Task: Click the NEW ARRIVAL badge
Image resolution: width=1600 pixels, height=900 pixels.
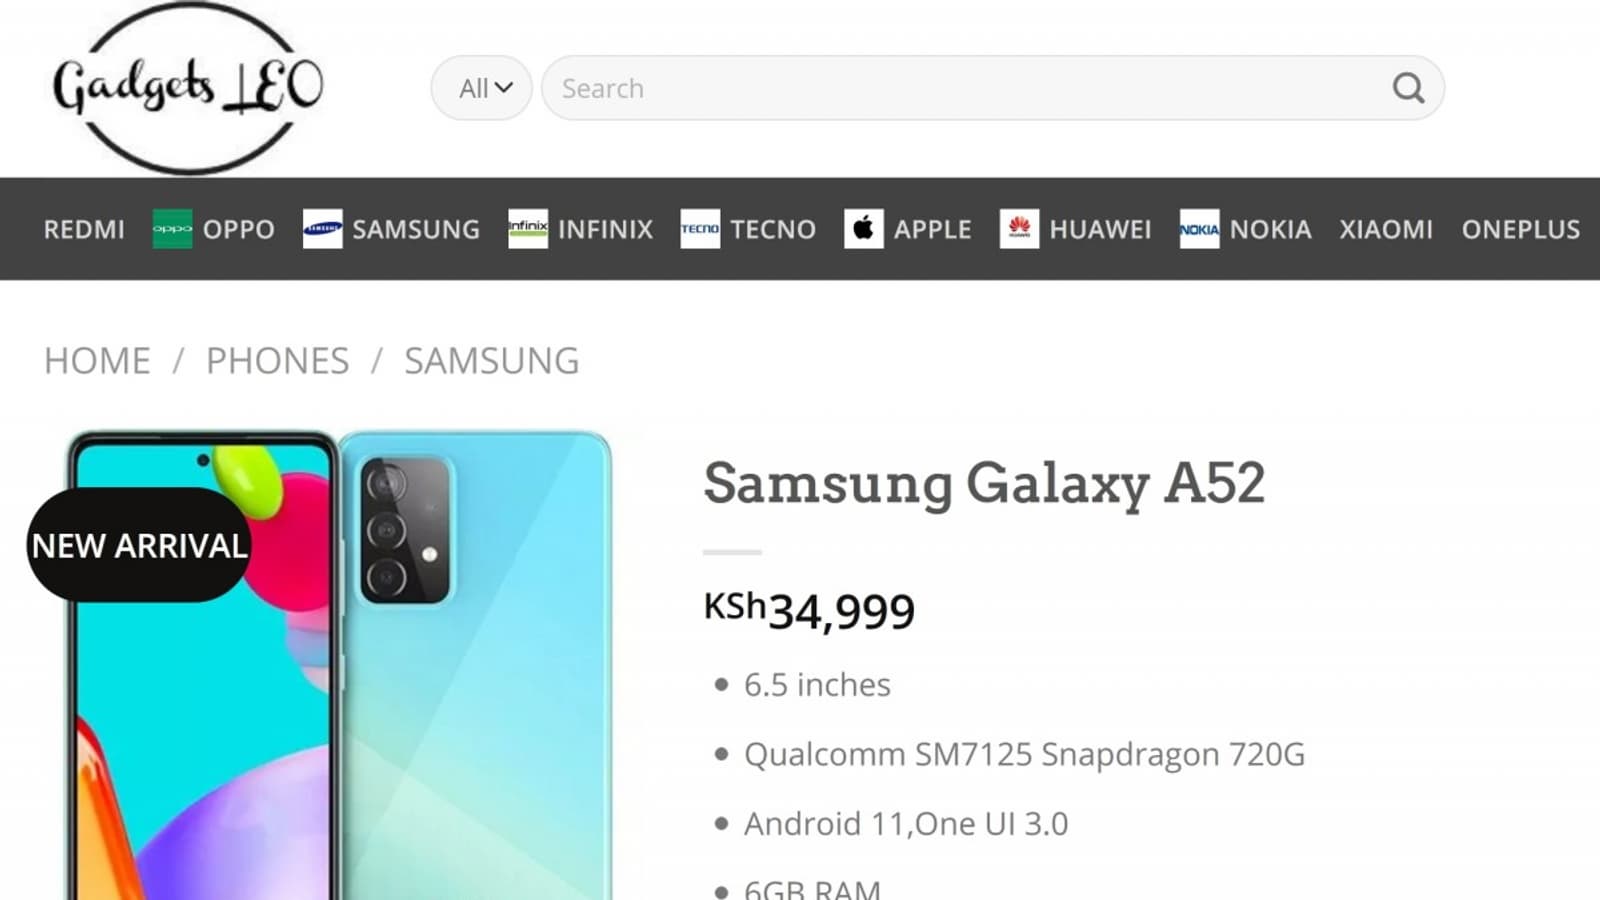Action: point(139,545)
